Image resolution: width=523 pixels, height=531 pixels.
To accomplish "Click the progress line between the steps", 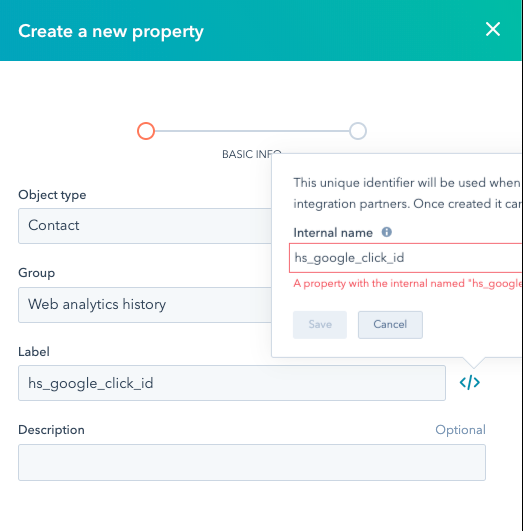I will coord(252,131).
